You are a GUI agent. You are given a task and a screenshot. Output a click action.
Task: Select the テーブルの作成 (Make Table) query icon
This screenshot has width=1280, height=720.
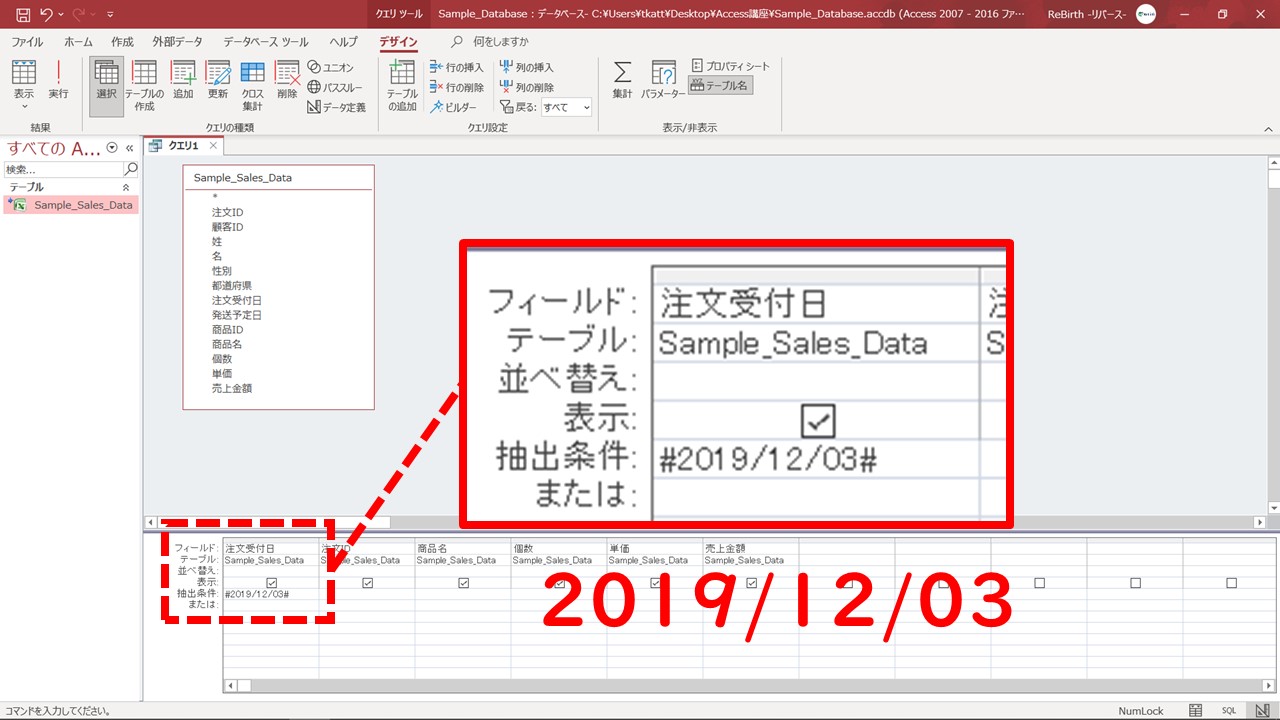pos(144,84)
